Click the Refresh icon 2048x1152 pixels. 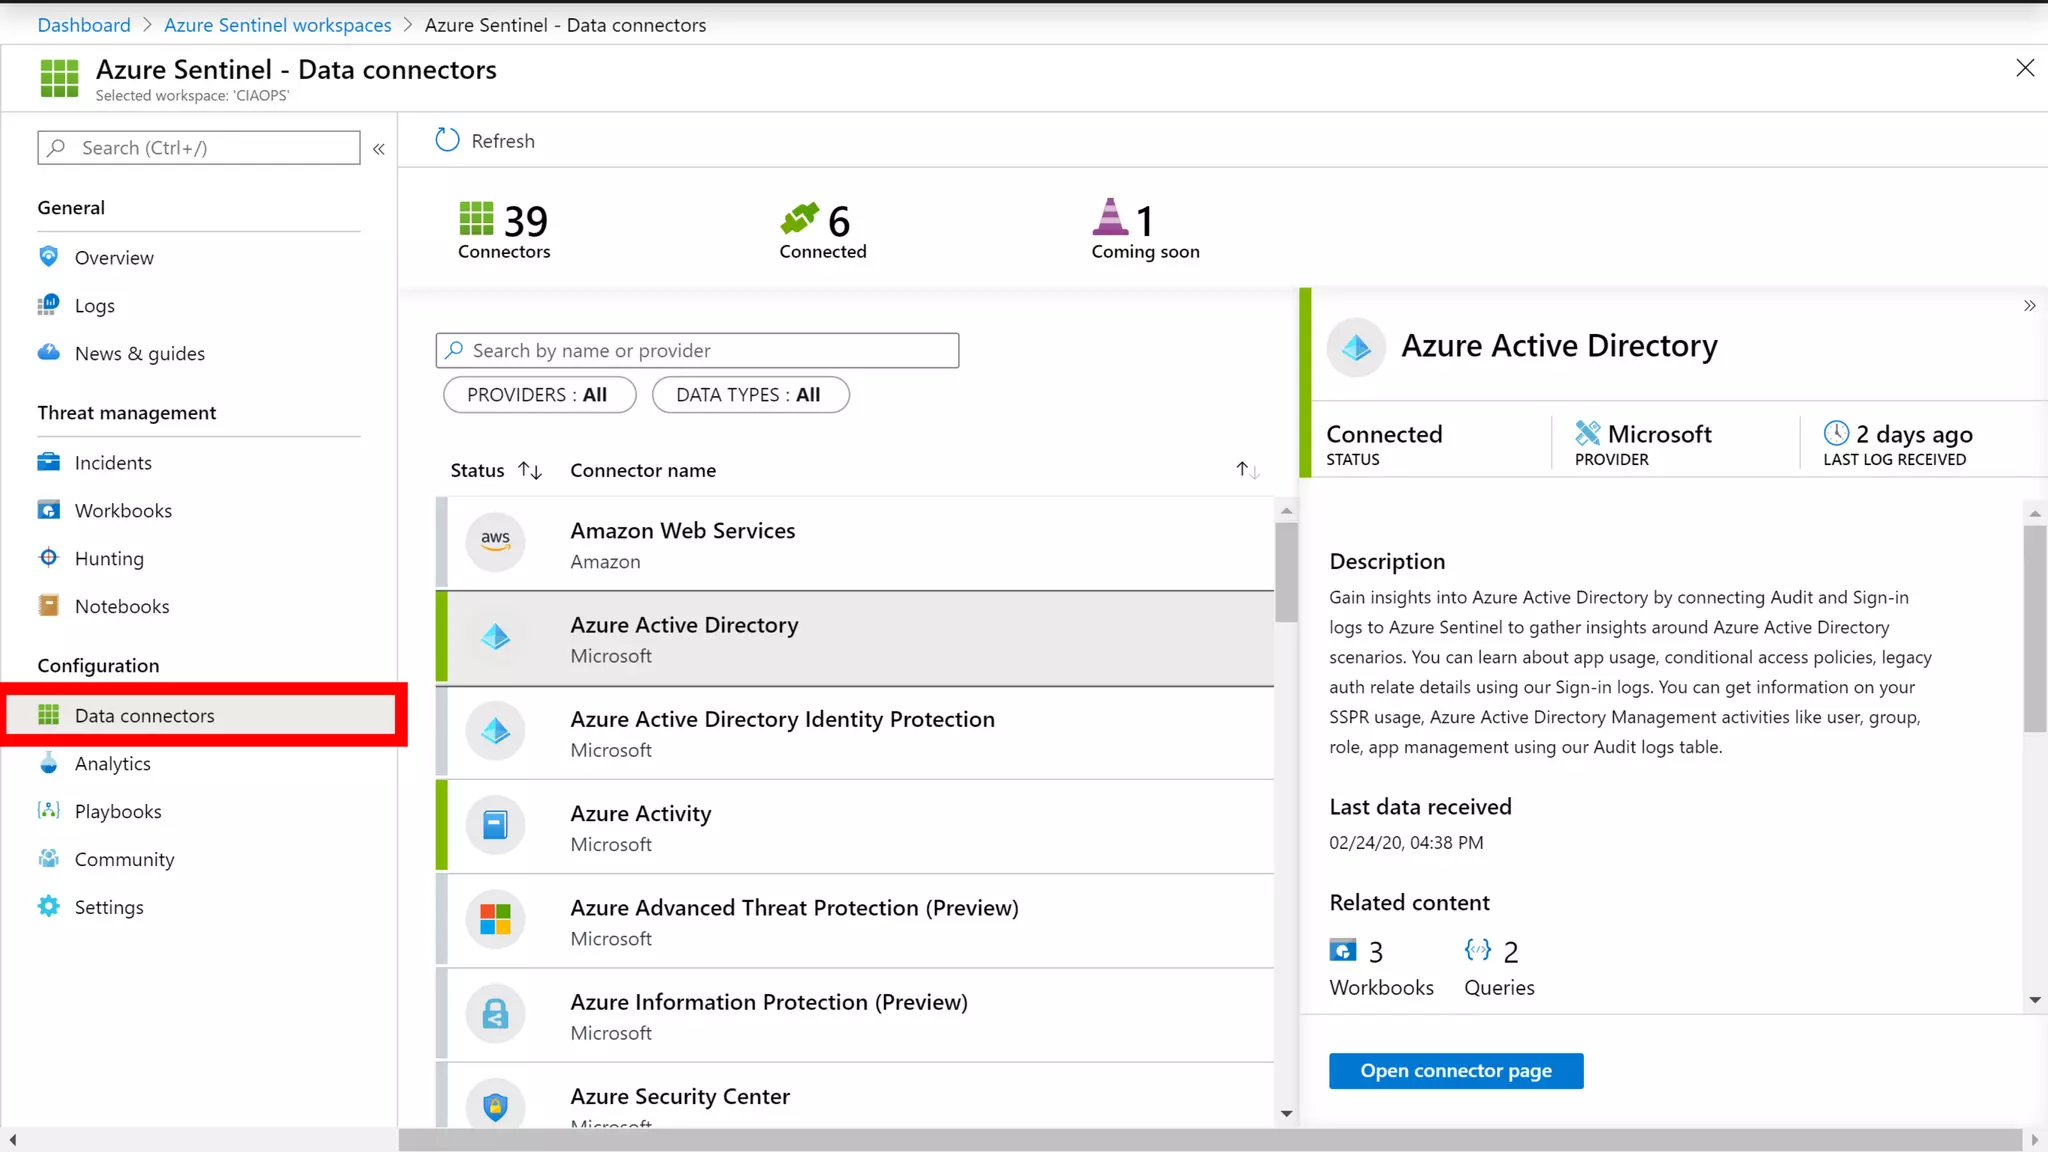(x=447, y=140)
